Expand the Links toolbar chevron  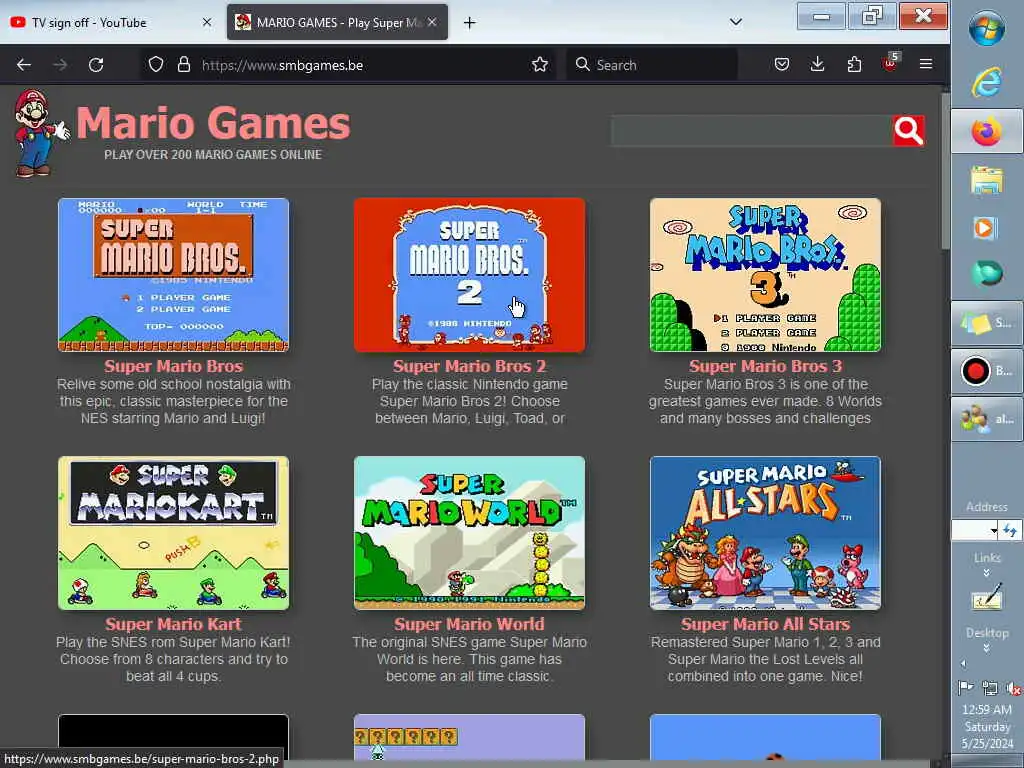tap(987, 573)
